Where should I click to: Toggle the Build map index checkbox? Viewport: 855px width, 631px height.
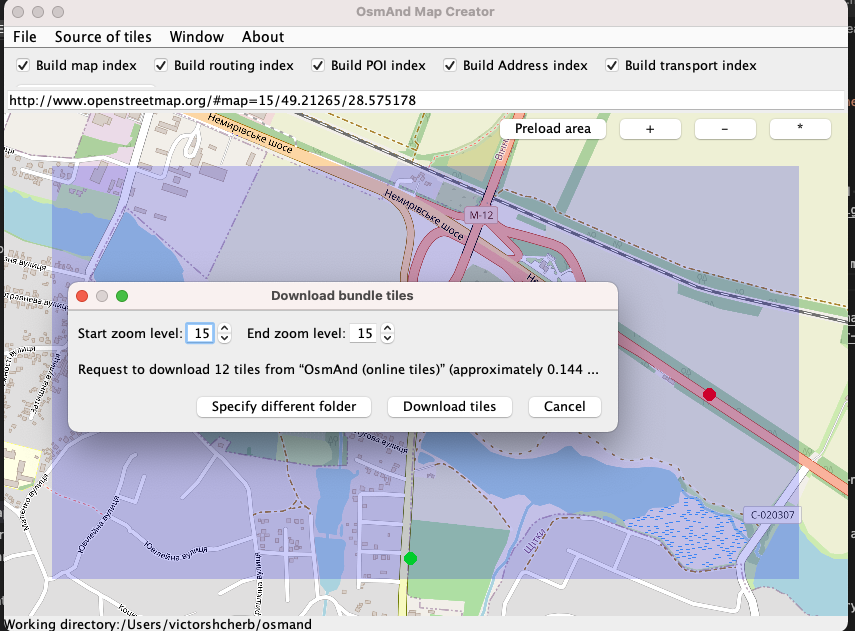coord(24,66)
